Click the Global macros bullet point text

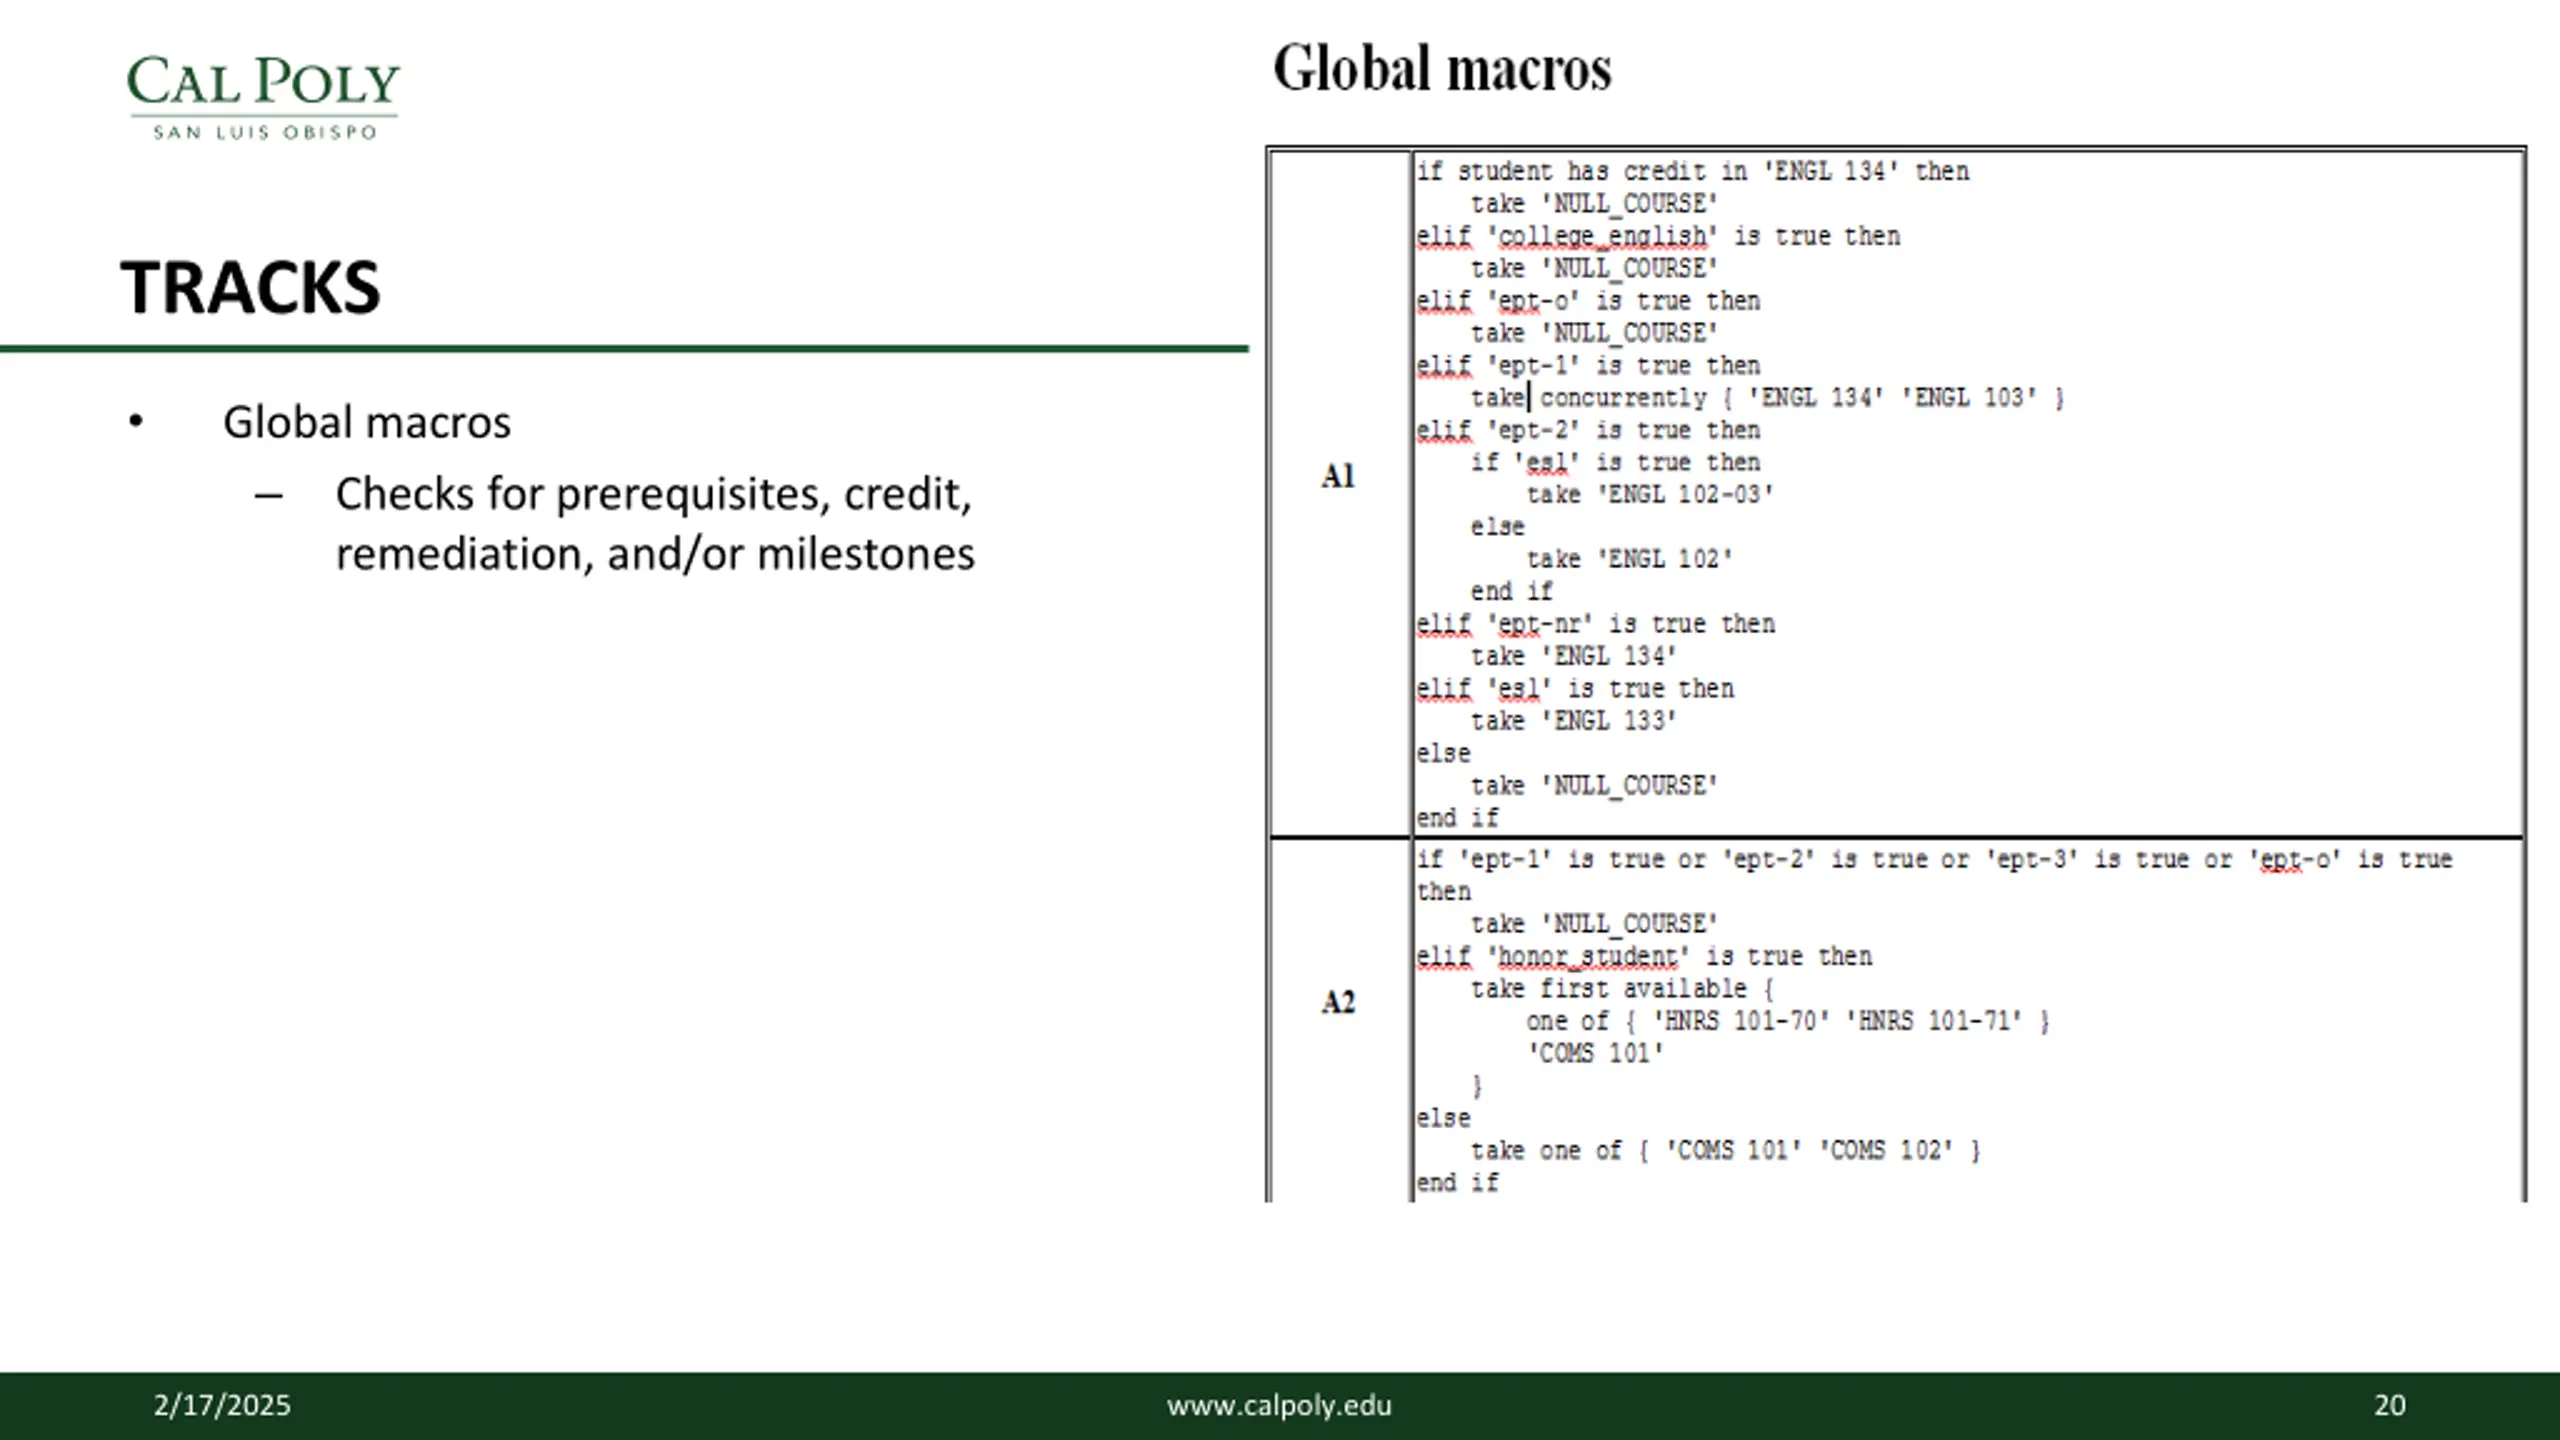click(367, 422)
